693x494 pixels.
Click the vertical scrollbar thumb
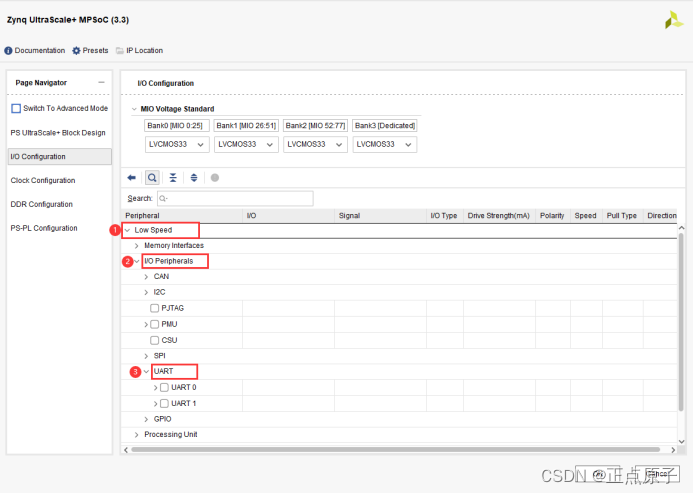tap(681, 323)
